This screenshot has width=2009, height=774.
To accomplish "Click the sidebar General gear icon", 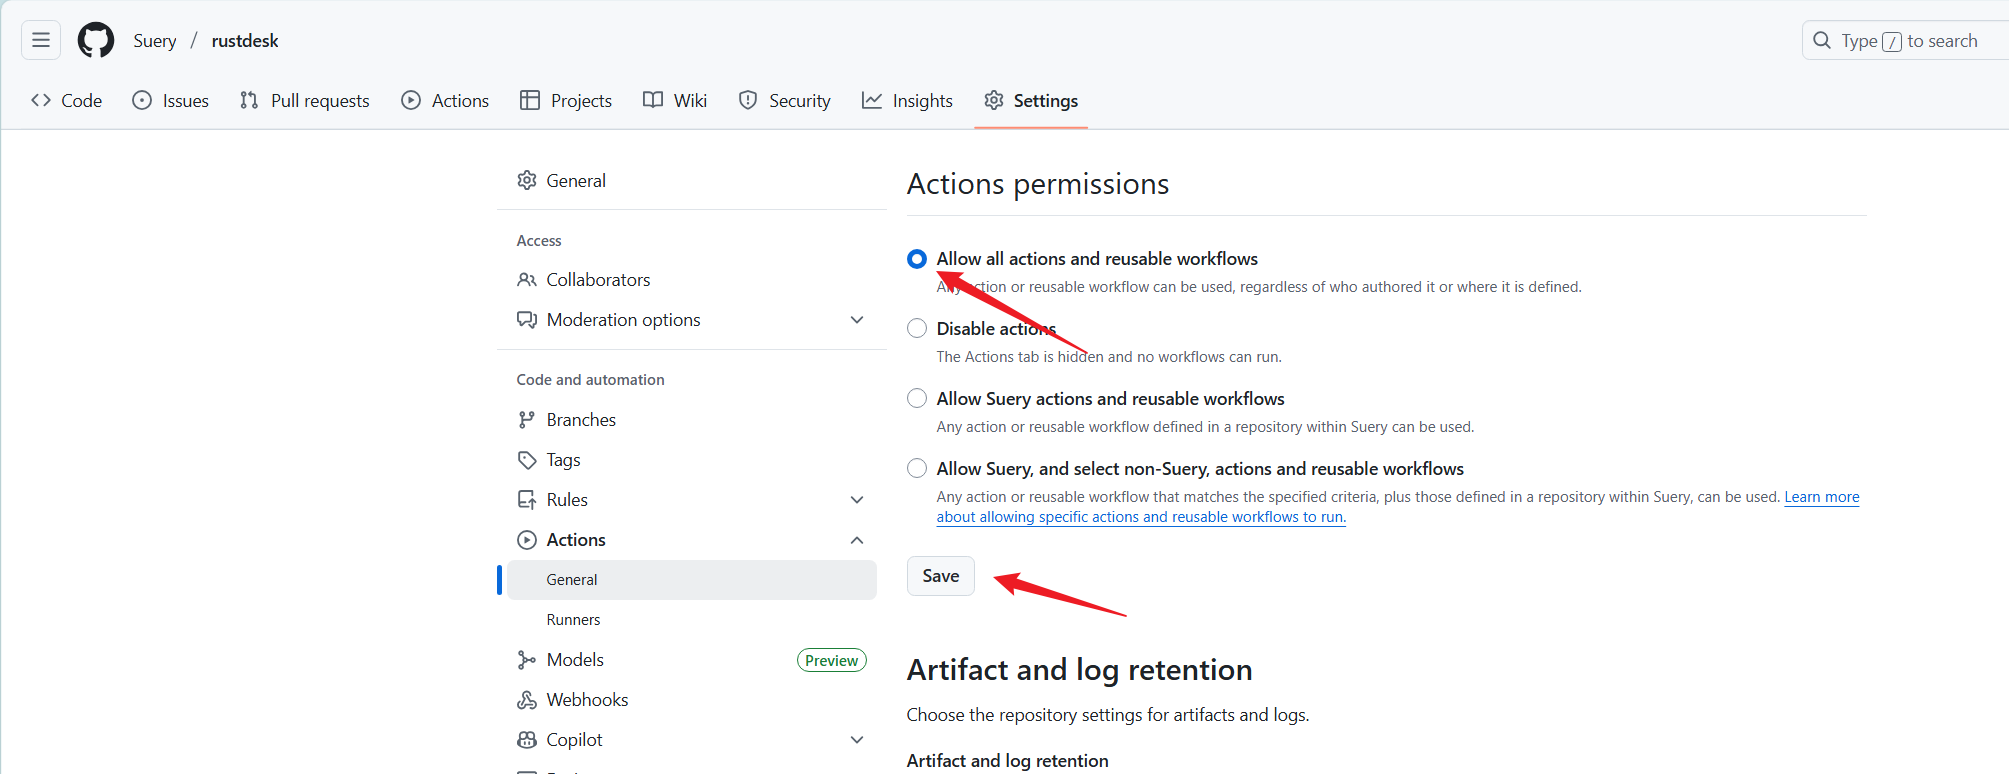I will click(x=527, y=180).
